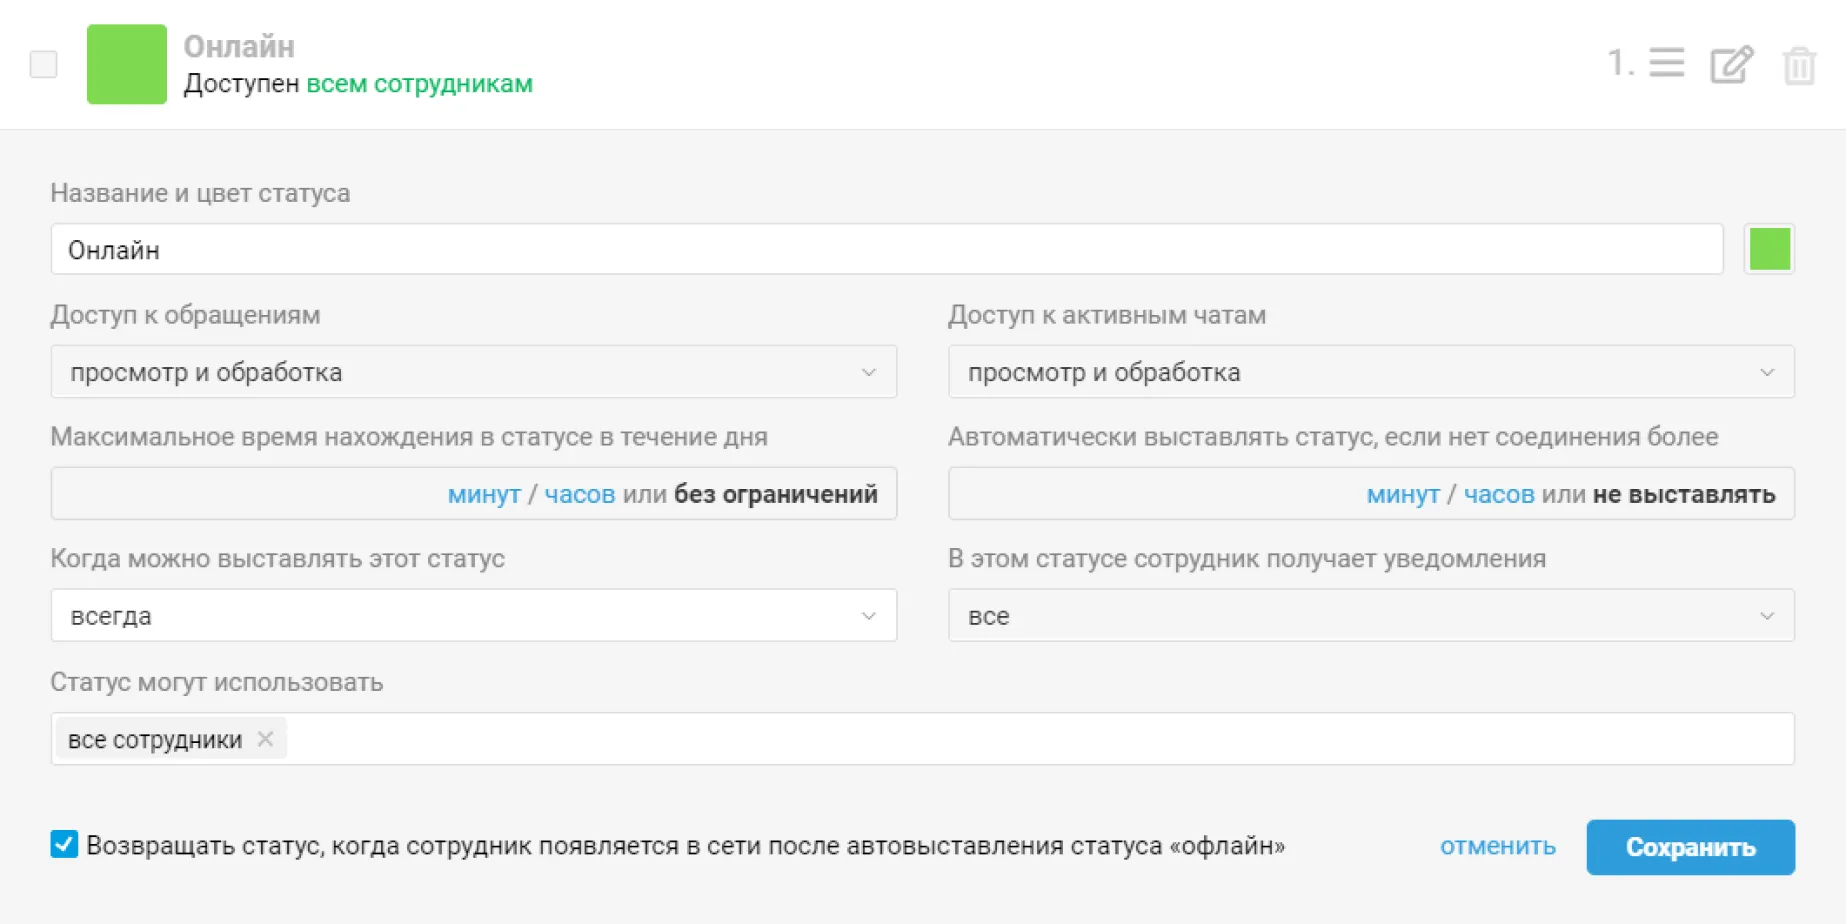The image size is (1846, 924).
Task: Click the reorder handle icon next to number 1
Action: 1666,63
